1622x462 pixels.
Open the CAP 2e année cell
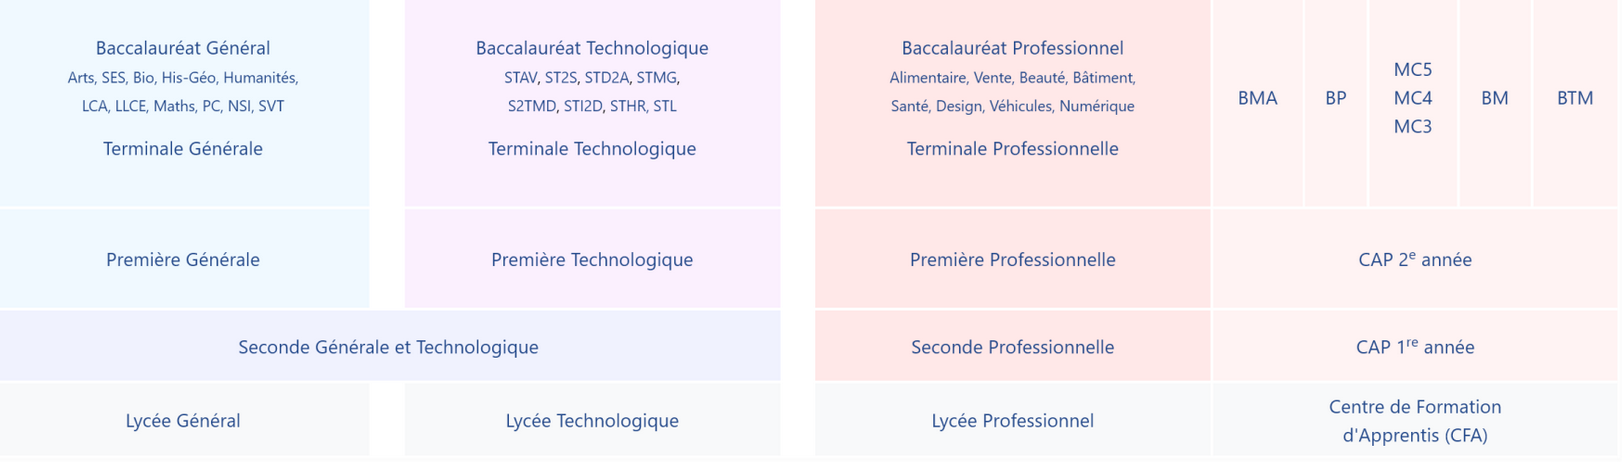[x=1414, y=260]
